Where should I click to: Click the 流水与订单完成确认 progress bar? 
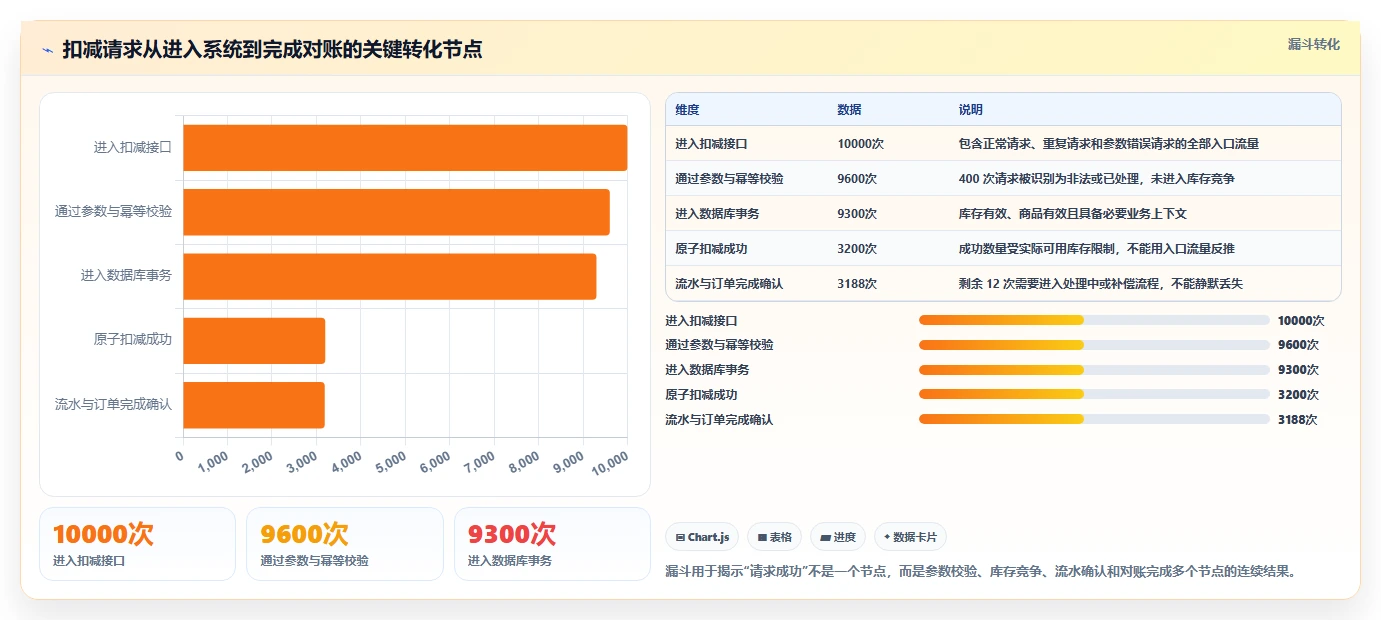pyautogui.click(x=1094, y=419)
